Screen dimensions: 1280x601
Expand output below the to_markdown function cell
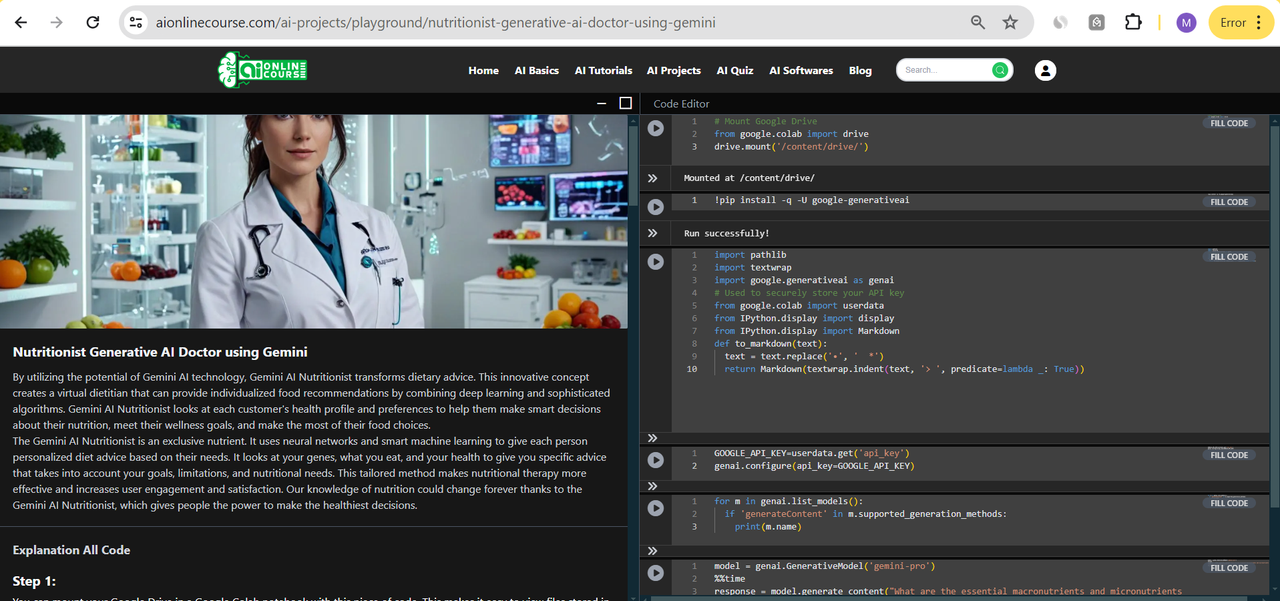coord(652,438)
